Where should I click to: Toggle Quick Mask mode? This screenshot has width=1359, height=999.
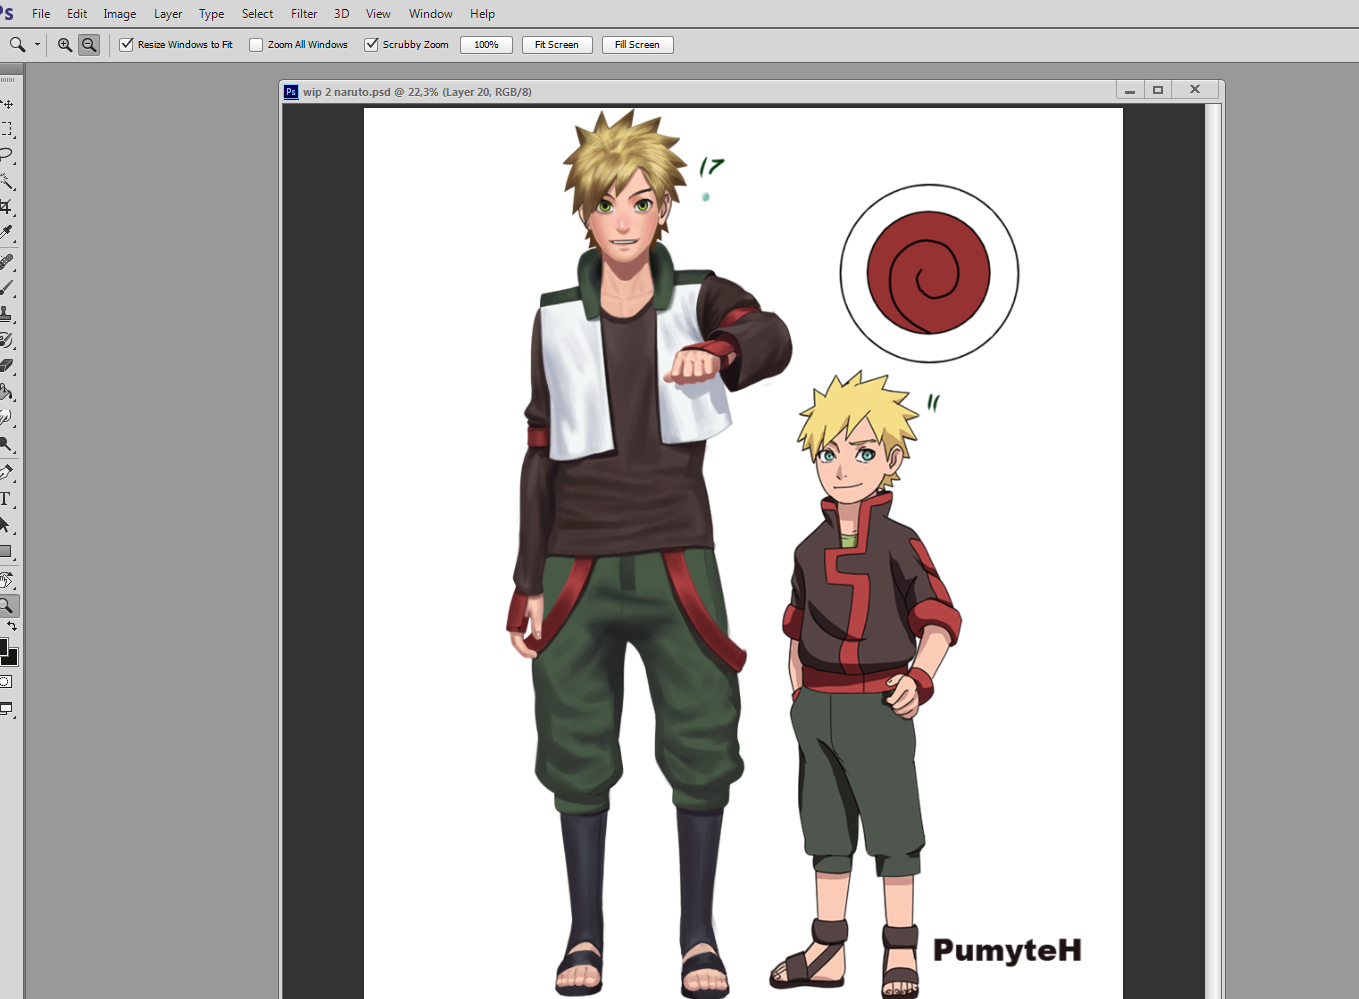[x=7, y=682]
